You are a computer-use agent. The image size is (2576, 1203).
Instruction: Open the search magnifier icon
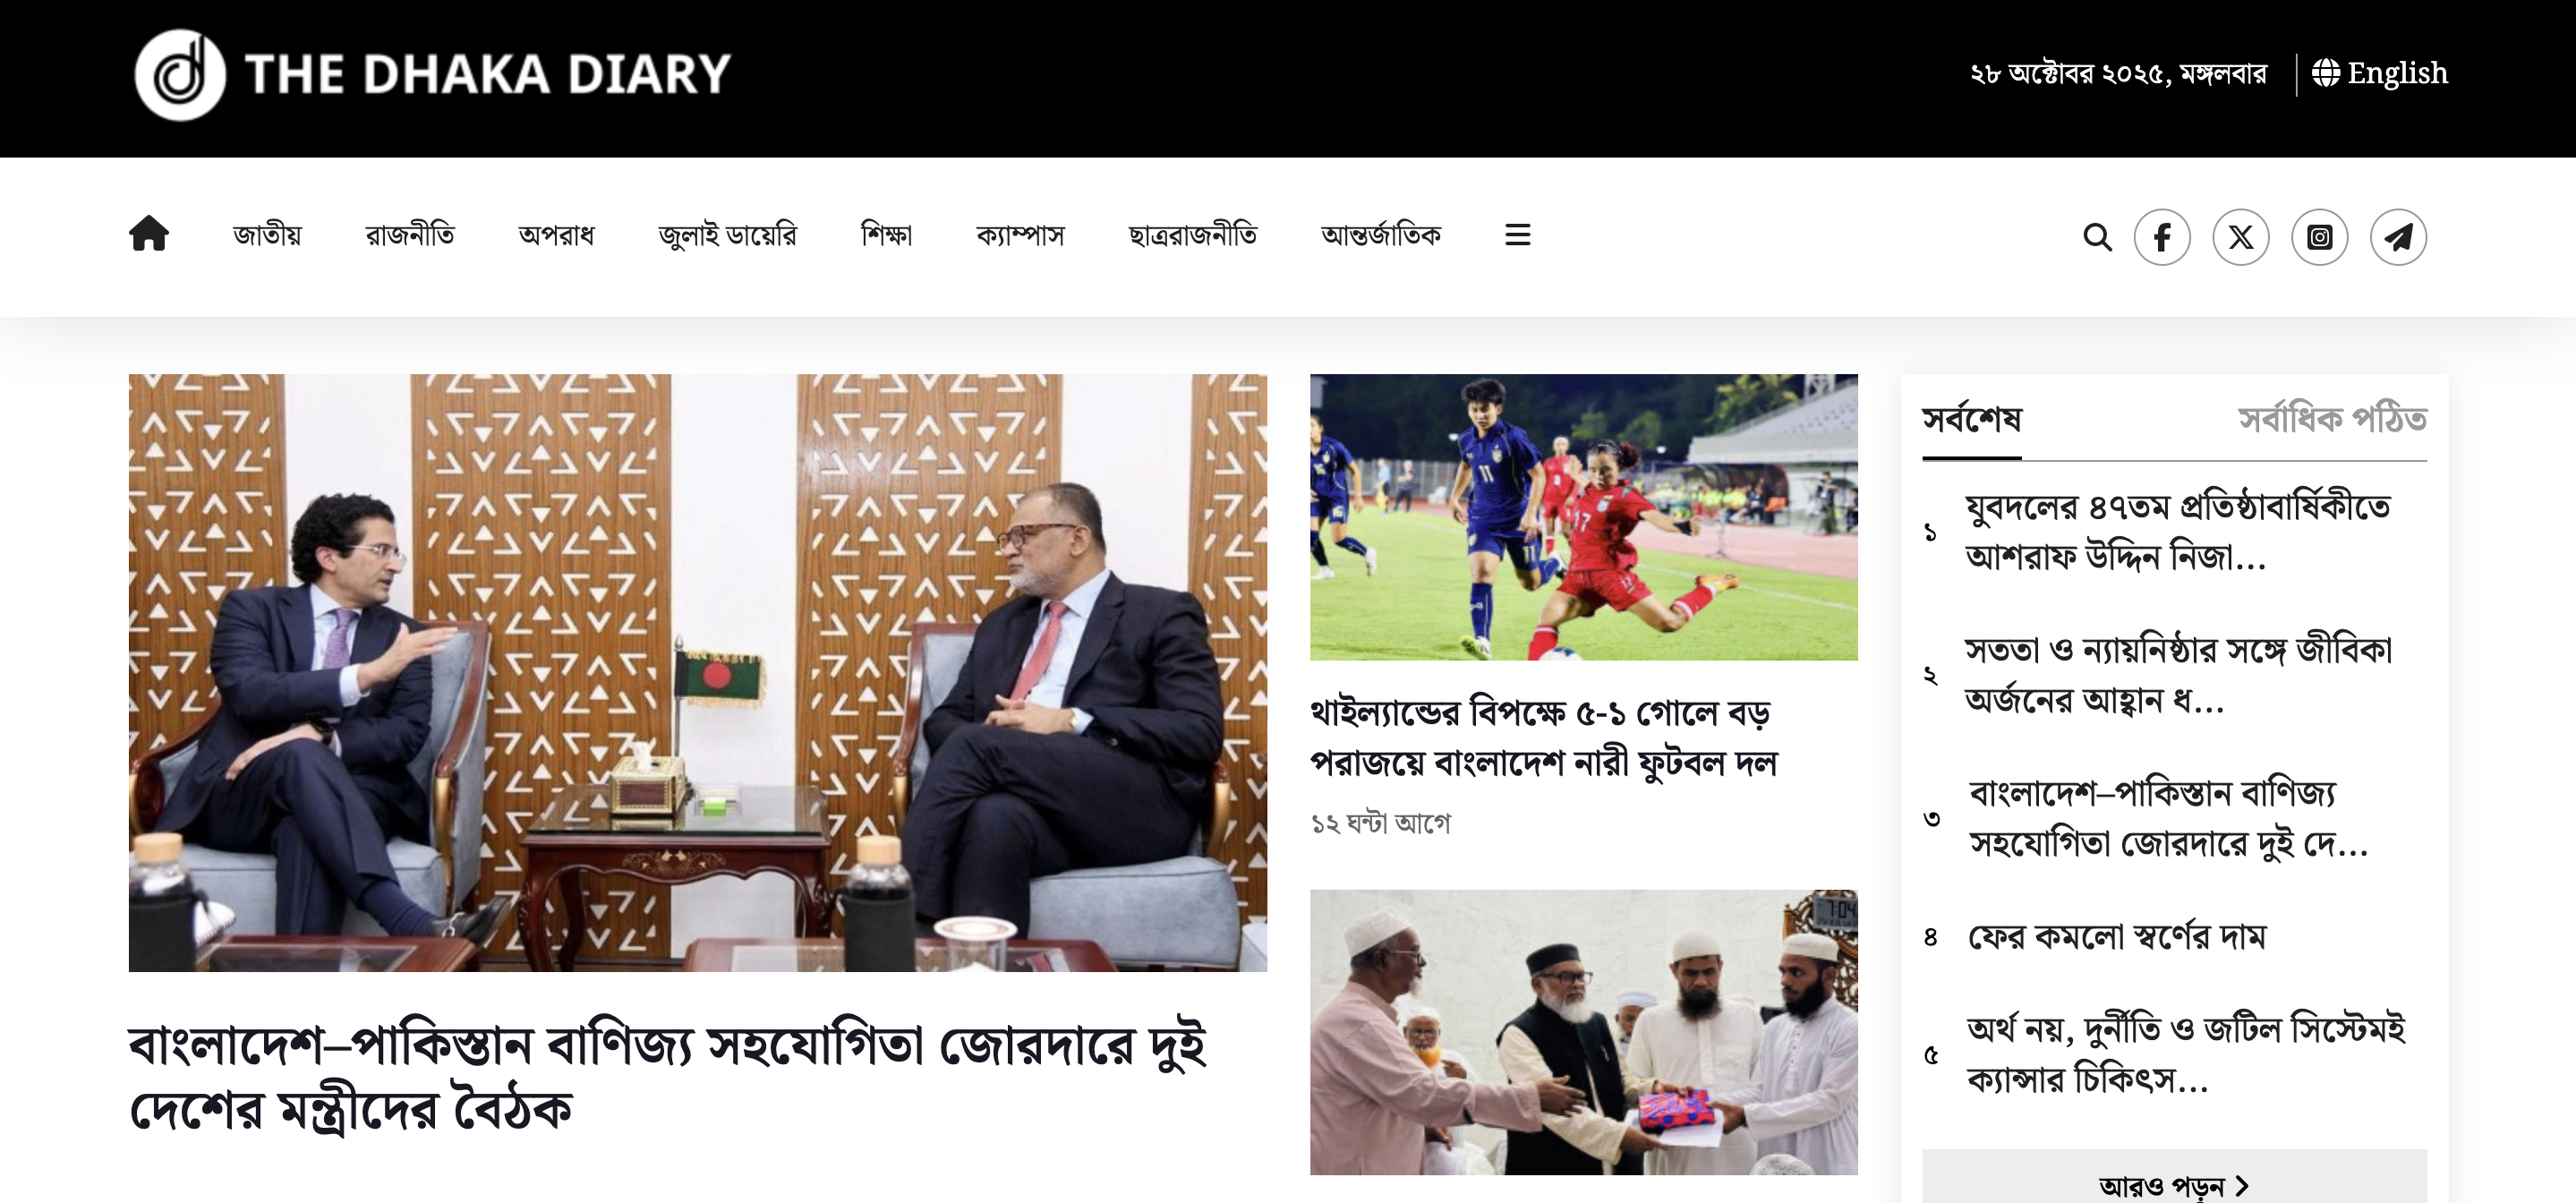tap(2097, 237)
